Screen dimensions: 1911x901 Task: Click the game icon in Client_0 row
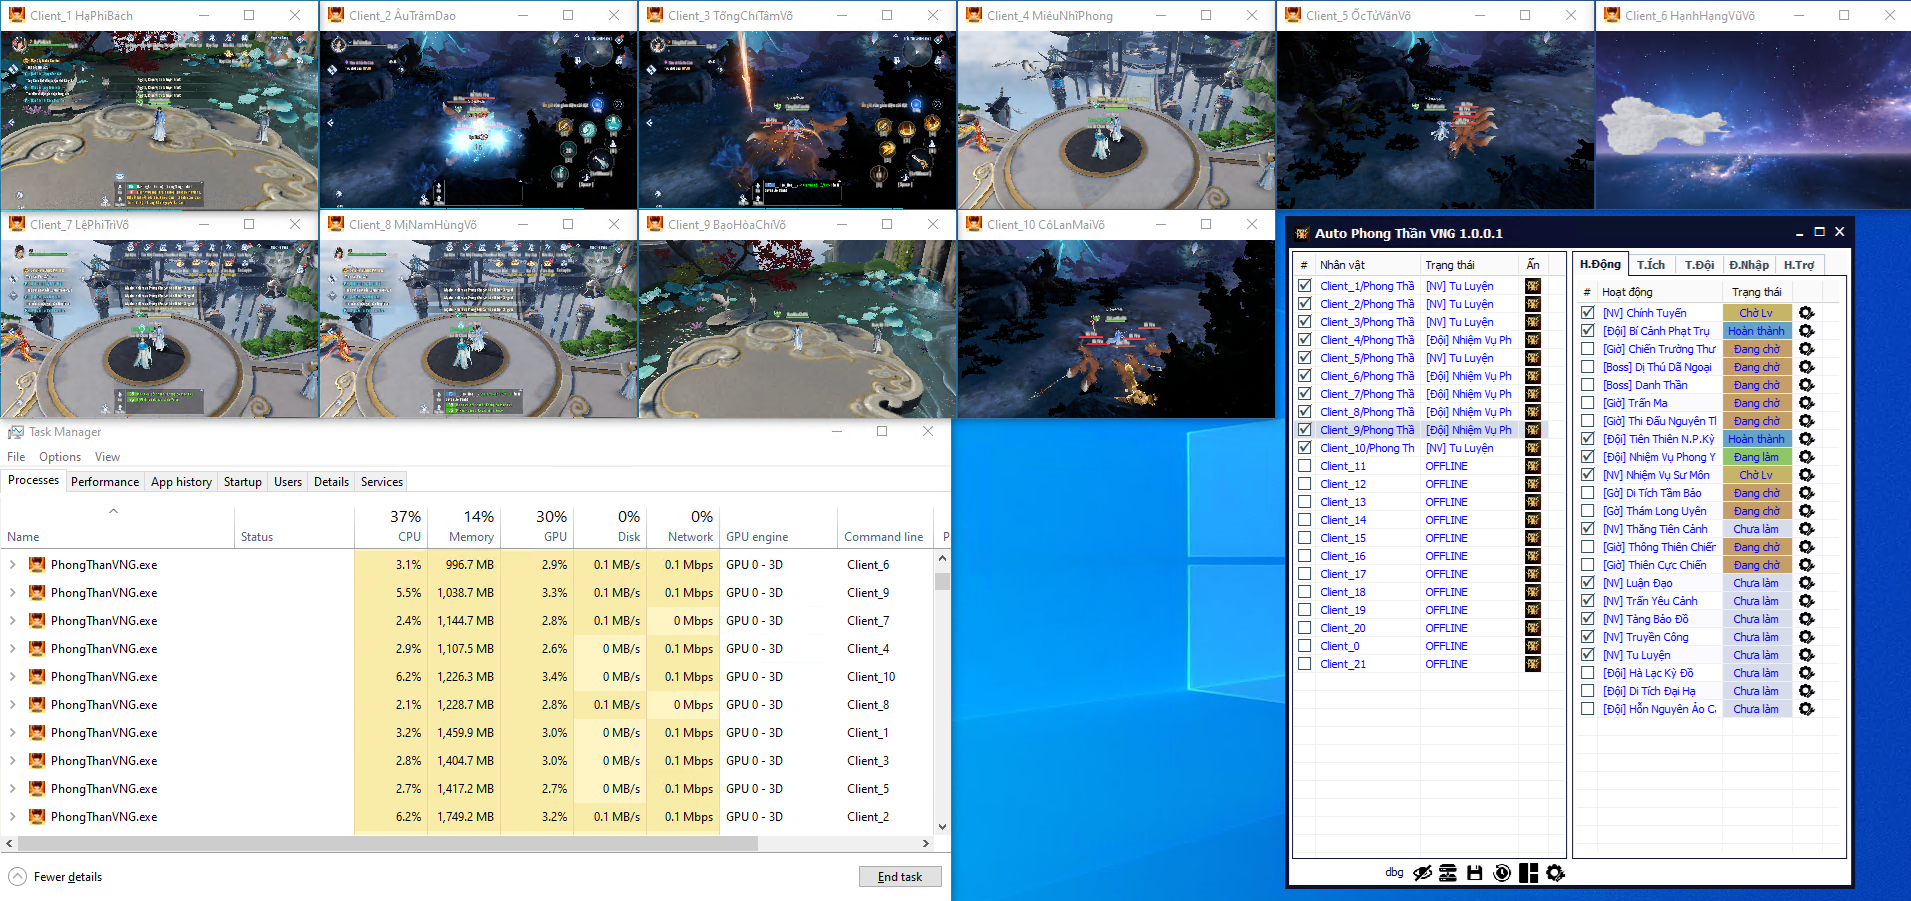1533,646
